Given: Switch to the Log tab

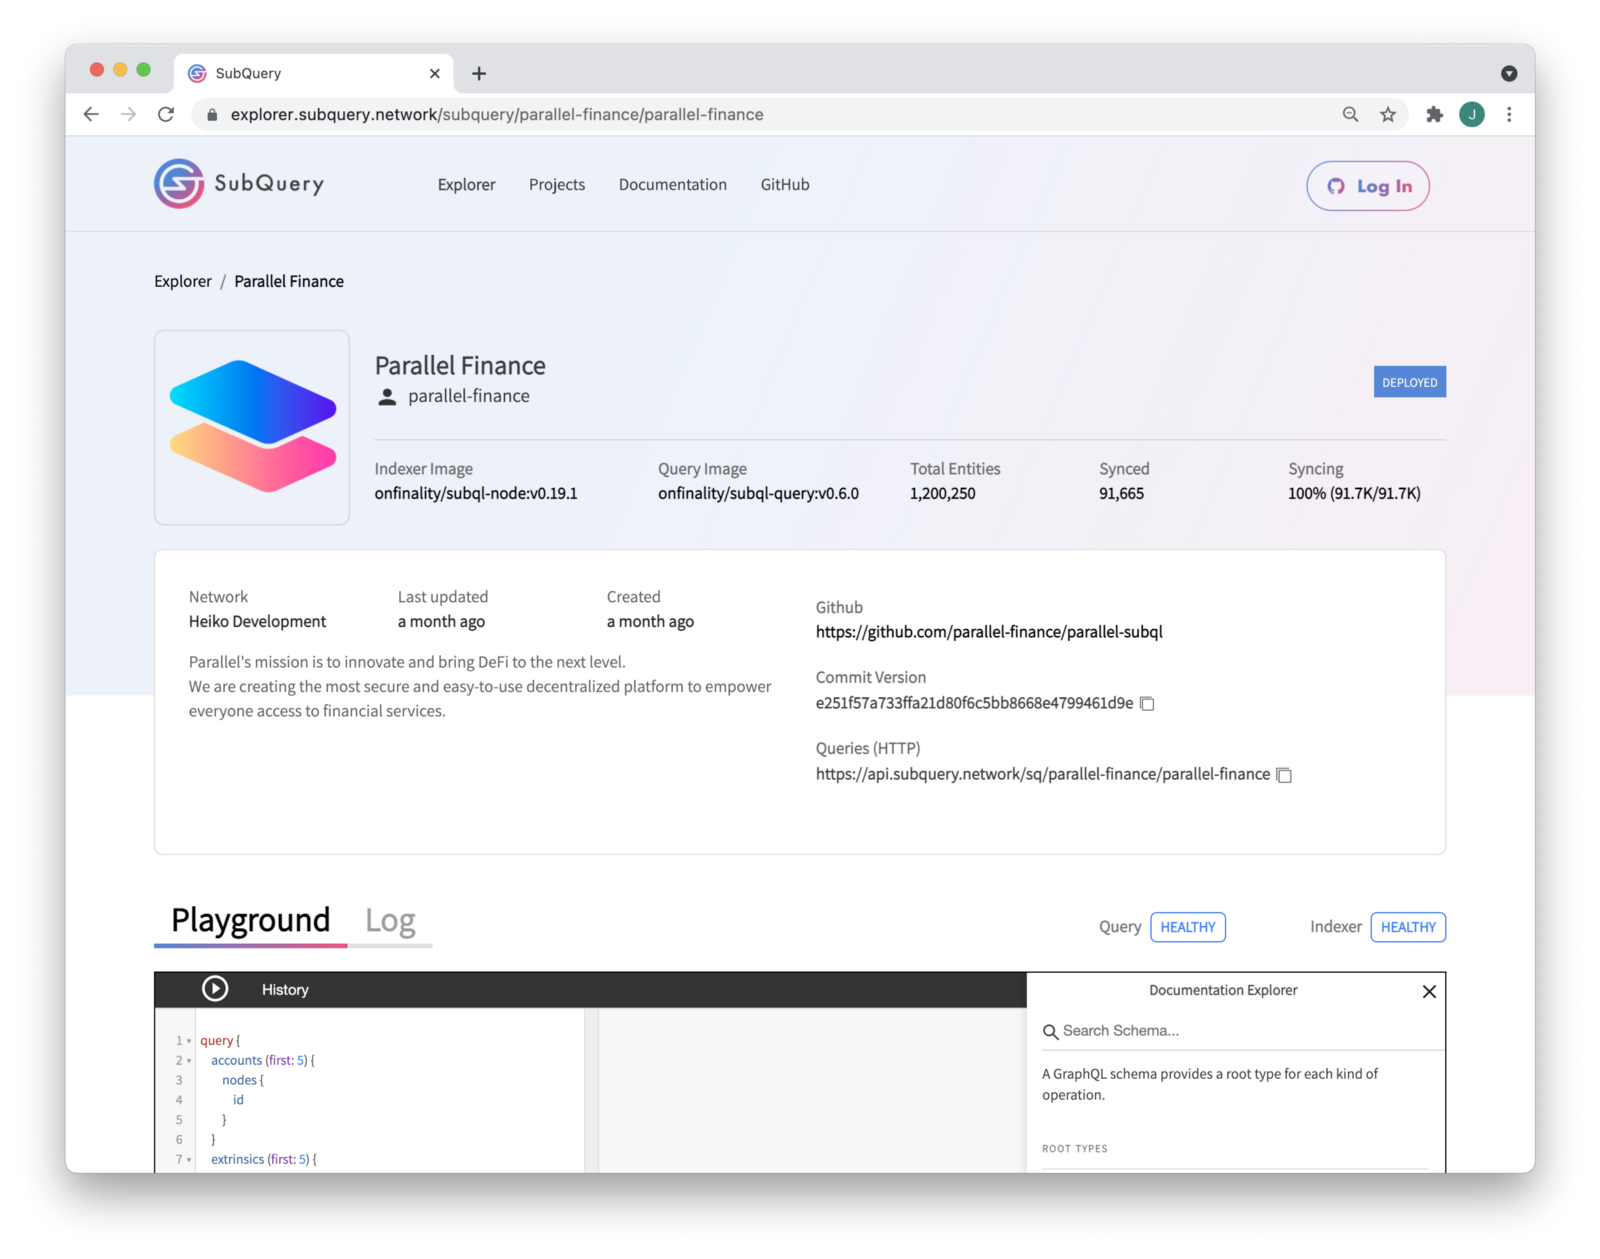Looking at the screenshot, I should point(390,920).
